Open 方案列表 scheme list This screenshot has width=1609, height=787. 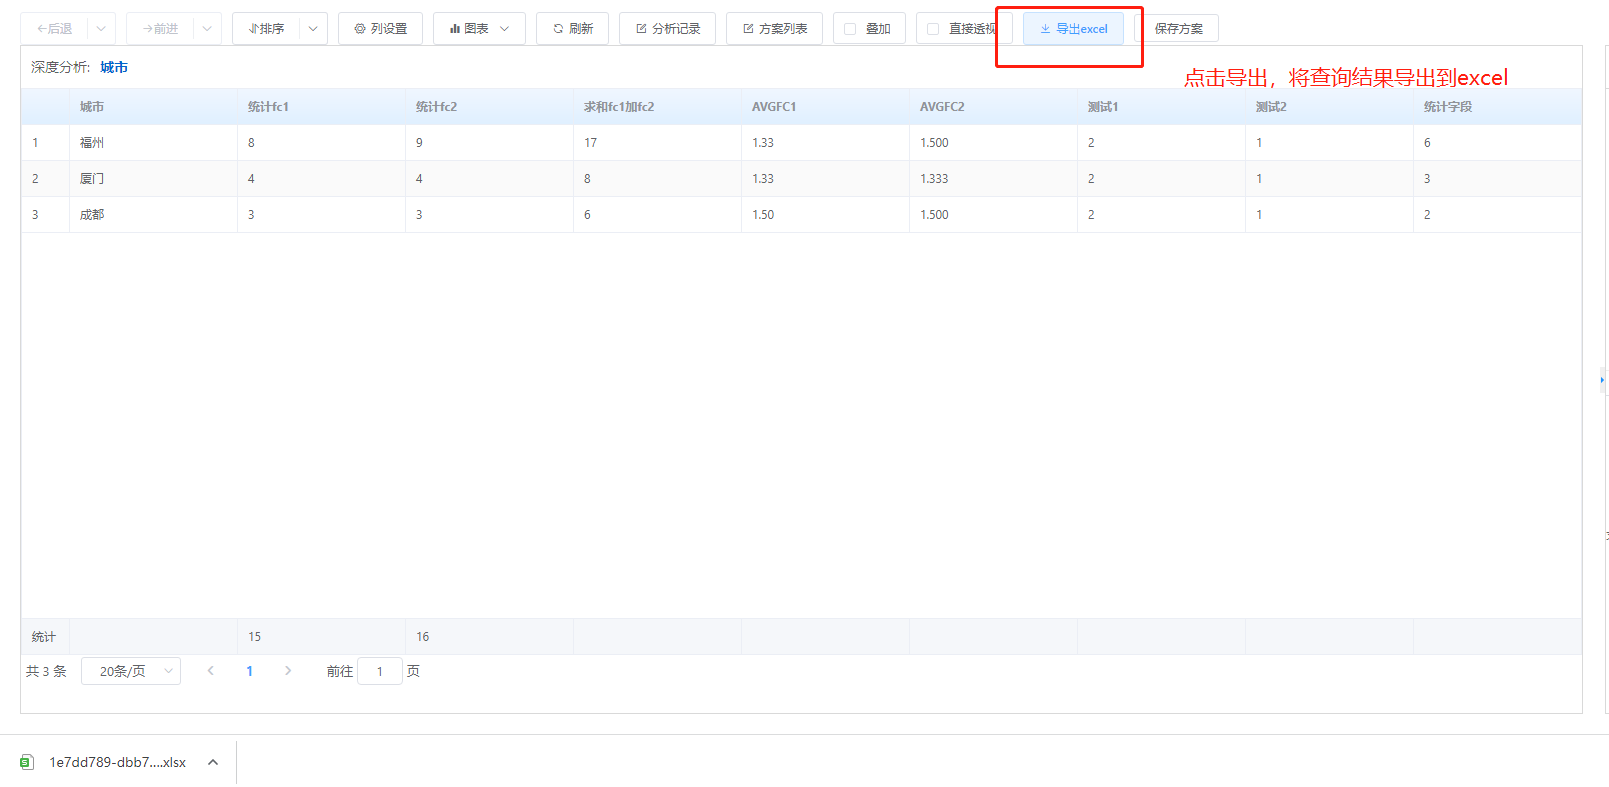(x=774, y=29)
